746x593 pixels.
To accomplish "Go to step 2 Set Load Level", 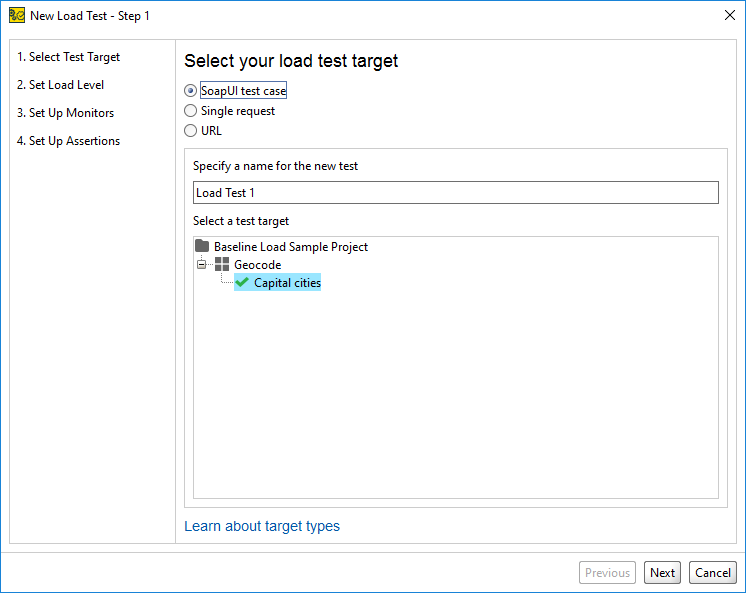I will pyautogui.click(x=60, y=85).
